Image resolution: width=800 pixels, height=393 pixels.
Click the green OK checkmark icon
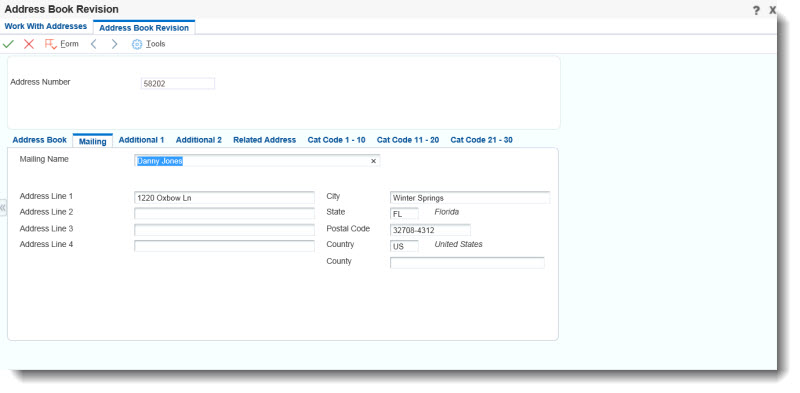(x=8, y=44)
